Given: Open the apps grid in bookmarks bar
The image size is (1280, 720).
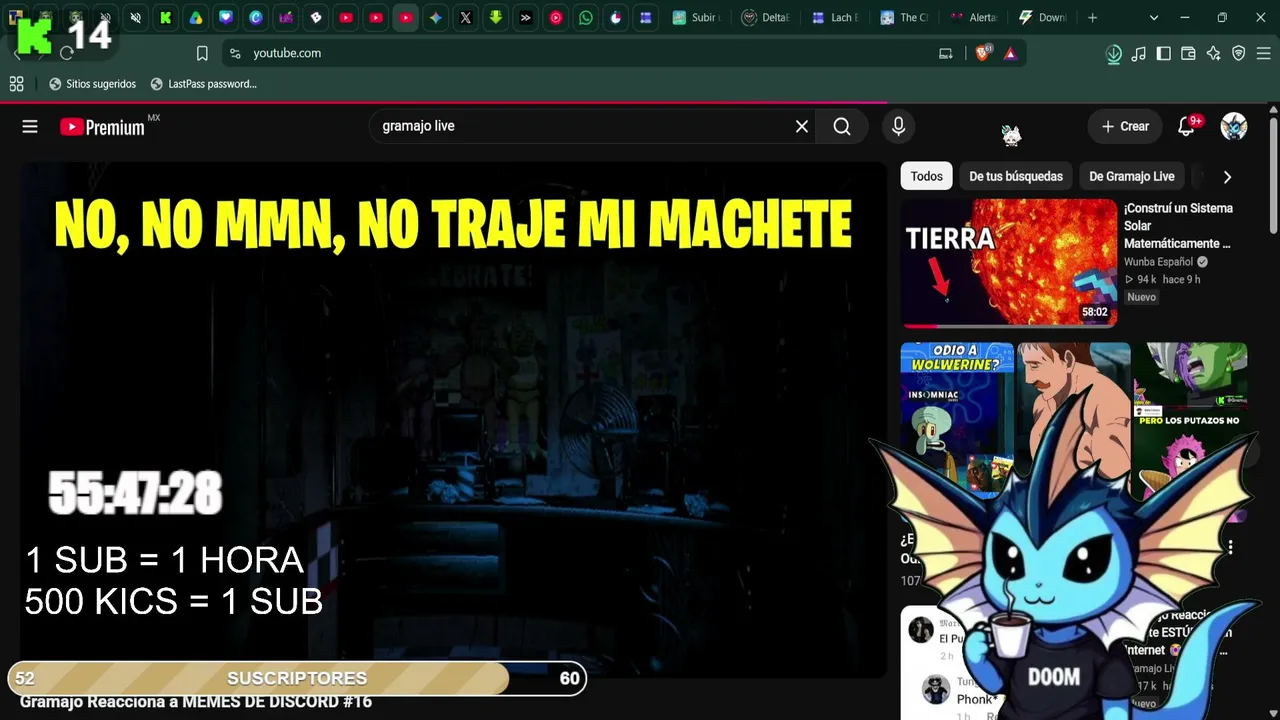Looking at the screenshot, I should point(16,84).
